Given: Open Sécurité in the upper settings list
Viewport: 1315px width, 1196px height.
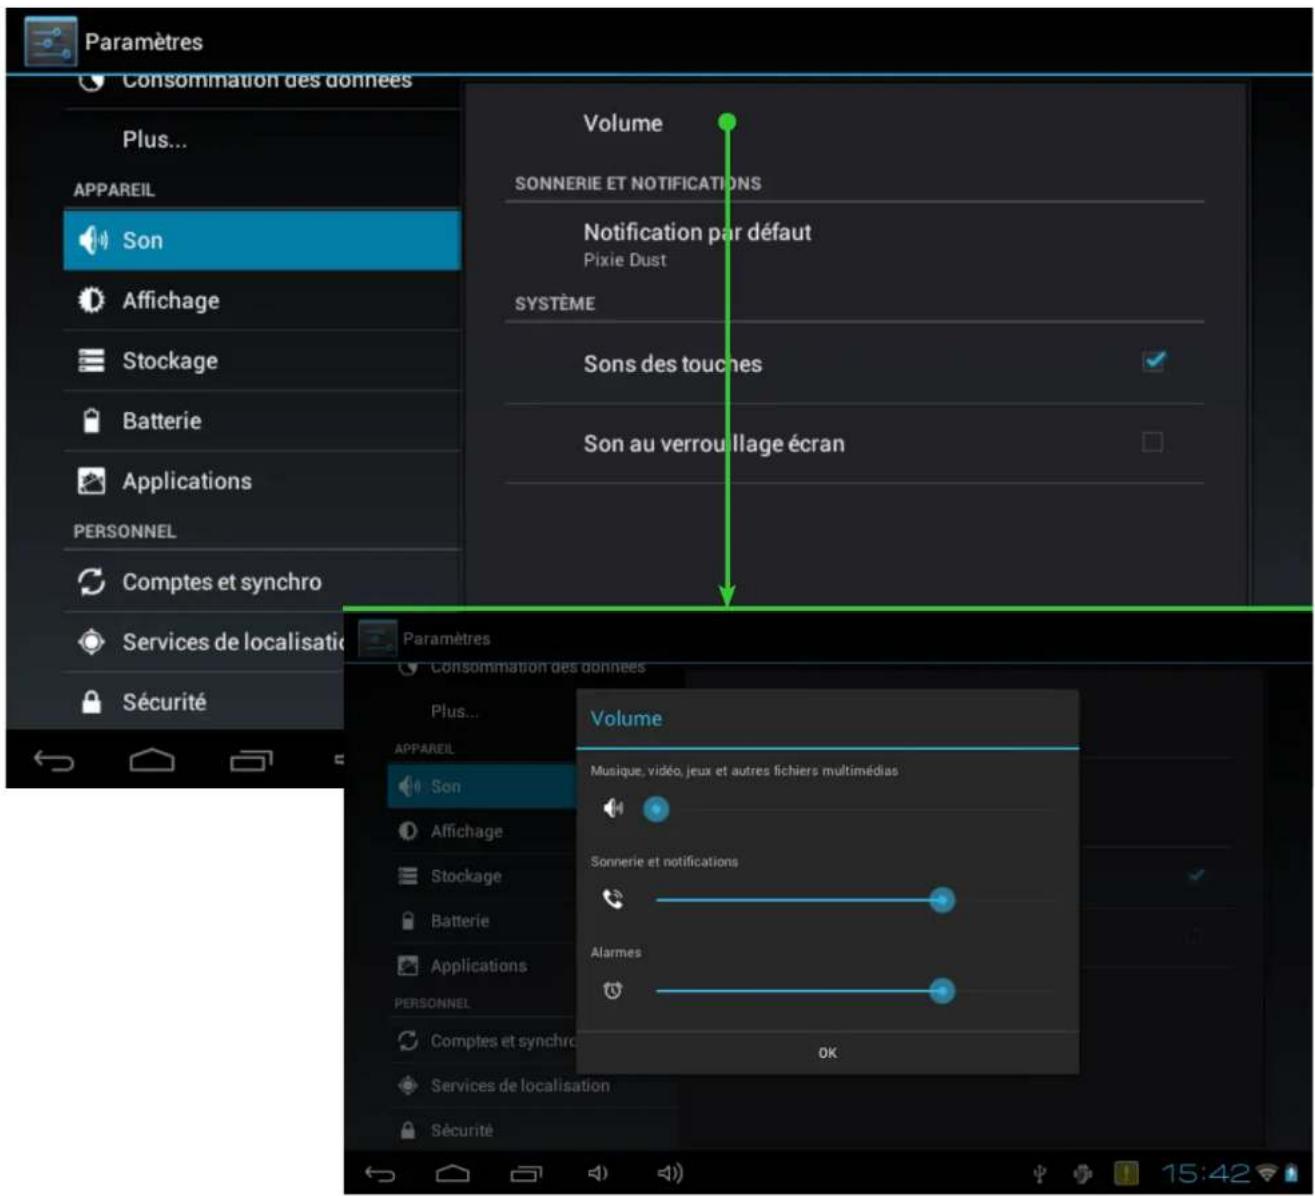Looking at the screenshot, I should pos(204,702).
